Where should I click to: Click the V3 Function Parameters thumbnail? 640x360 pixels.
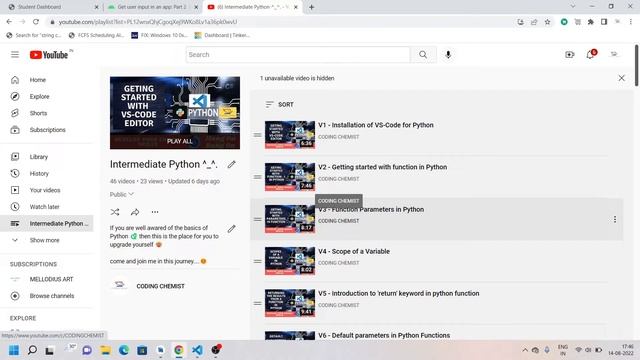pos(290,219)
